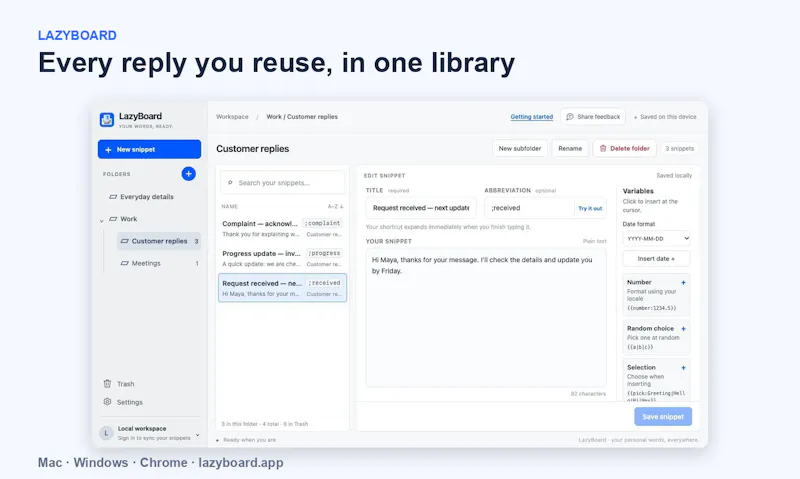
Task: Click the Share feedback chat bubble icon
Action: (x=570, y=117)
